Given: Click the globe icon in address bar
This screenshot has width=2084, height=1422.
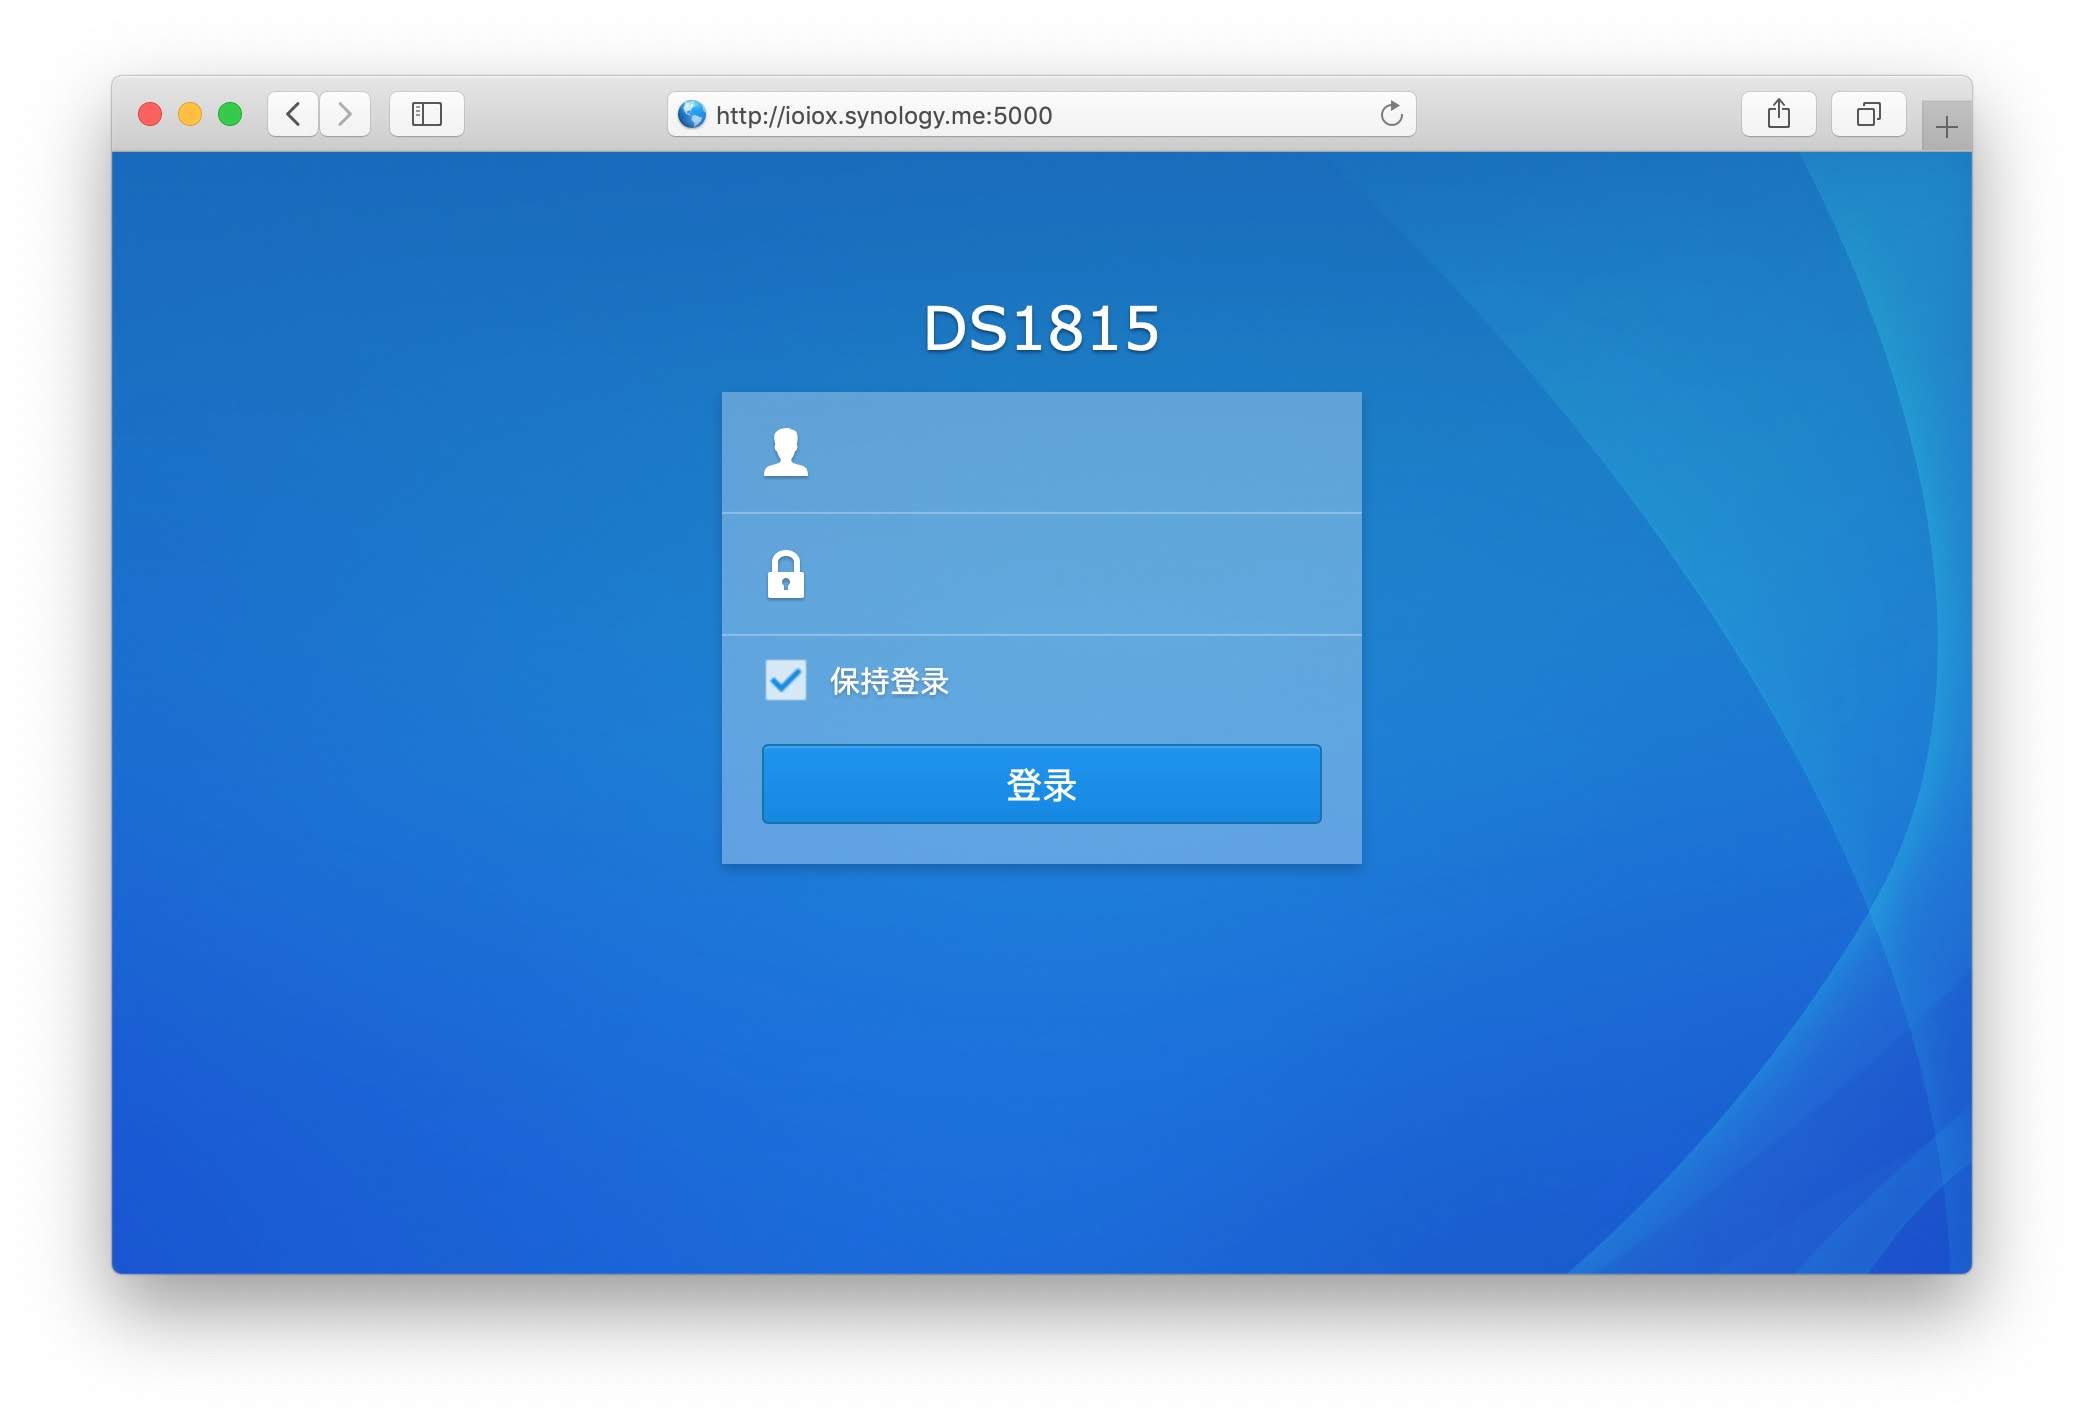Looking at the screenshot, I should (x=692, y=115).
